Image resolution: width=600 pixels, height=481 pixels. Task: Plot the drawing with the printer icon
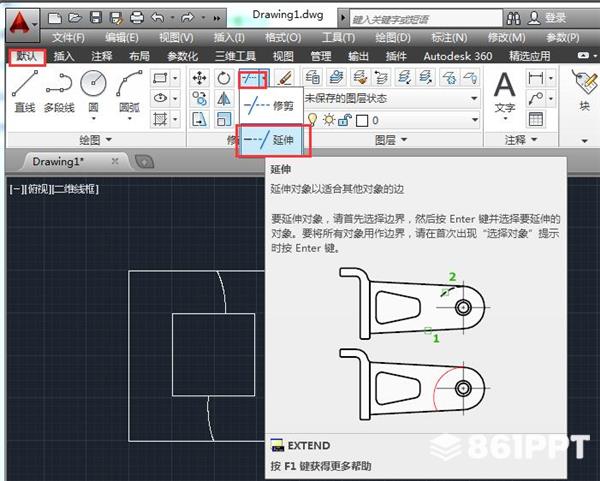(x=137, y=18)
